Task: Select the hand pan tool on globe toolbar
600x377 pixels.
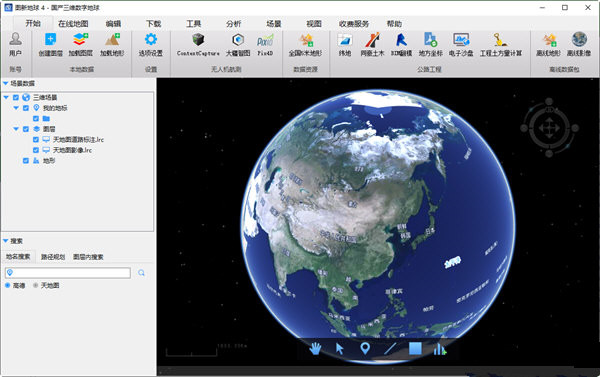Action: [x=315, y=348]
